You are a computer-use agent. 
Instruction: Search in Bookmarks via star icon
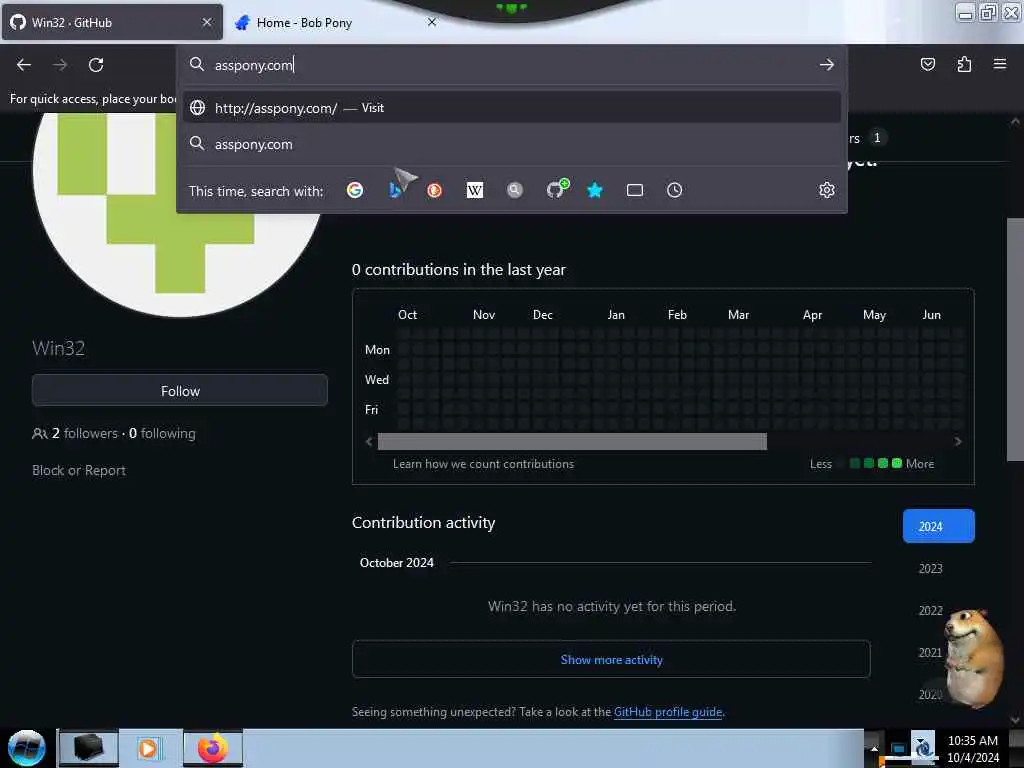click(595, 190)
